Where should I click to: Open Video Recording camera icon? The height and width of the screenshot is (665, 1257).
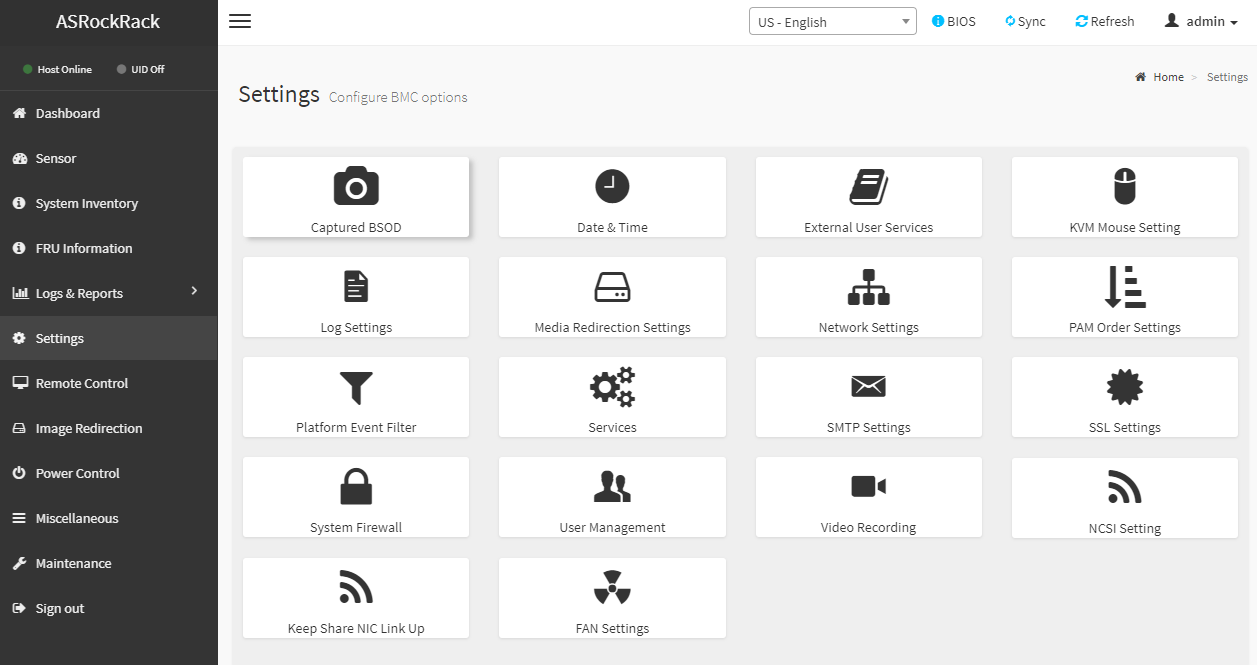tap(868, 487)
